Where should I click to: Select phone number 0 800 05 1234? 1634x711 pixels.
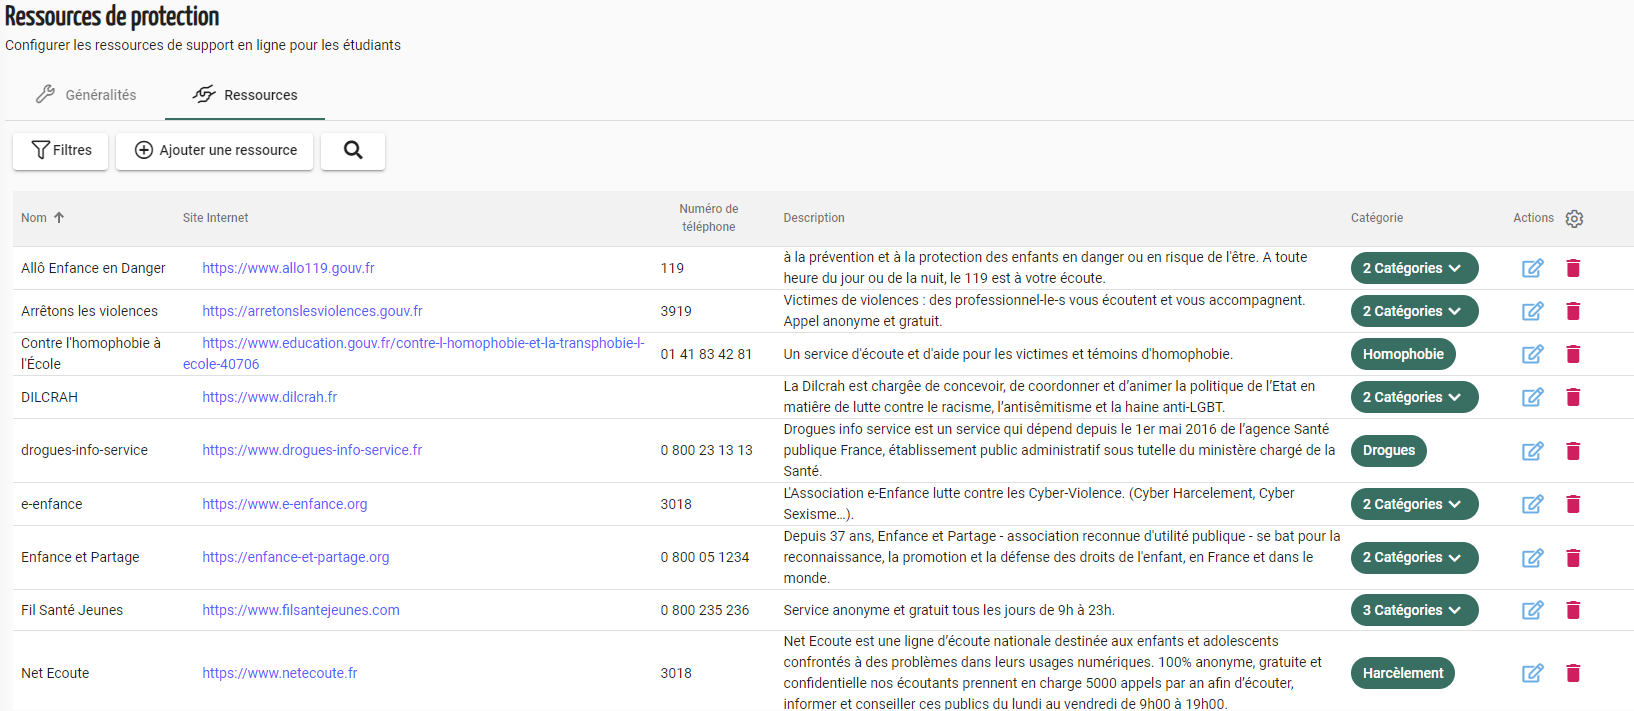(705, 557)
